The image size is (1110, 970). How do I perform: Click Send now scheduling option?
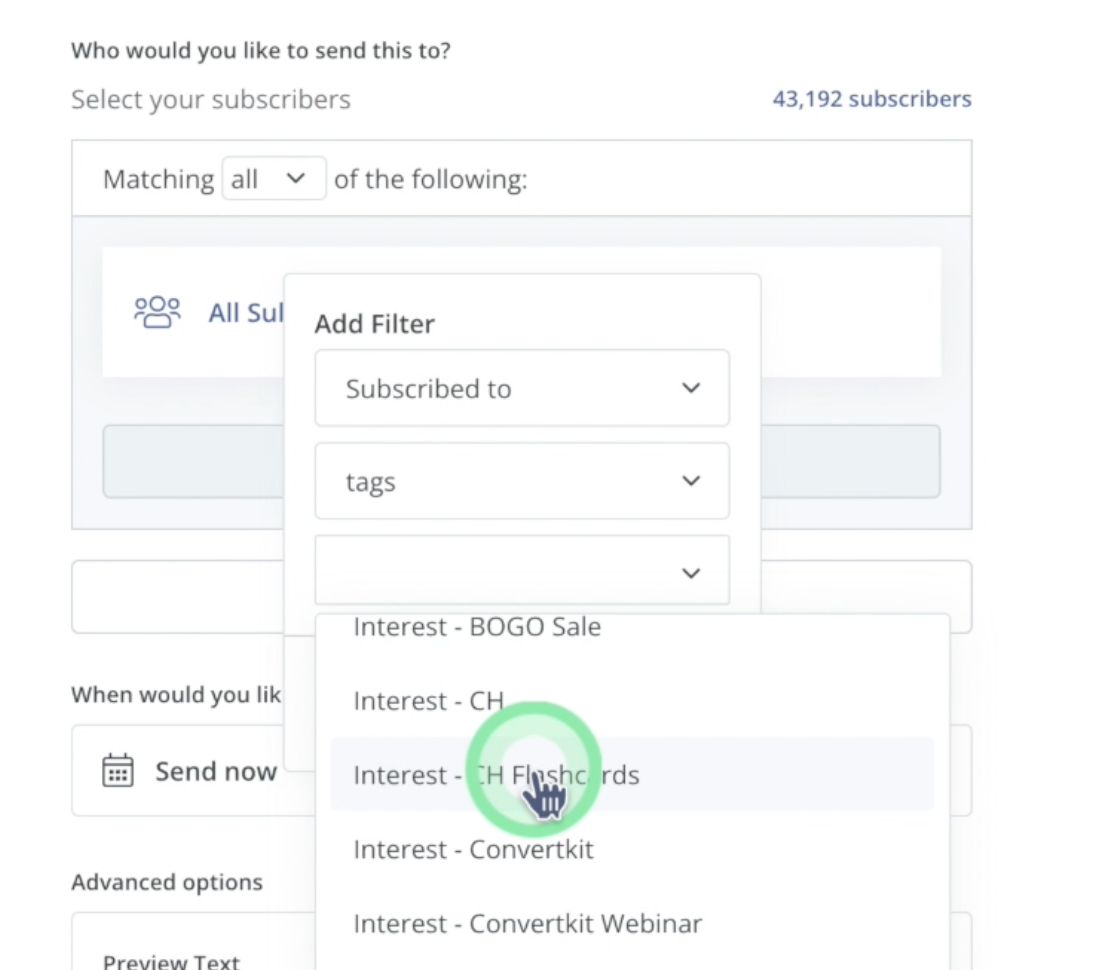216,771
